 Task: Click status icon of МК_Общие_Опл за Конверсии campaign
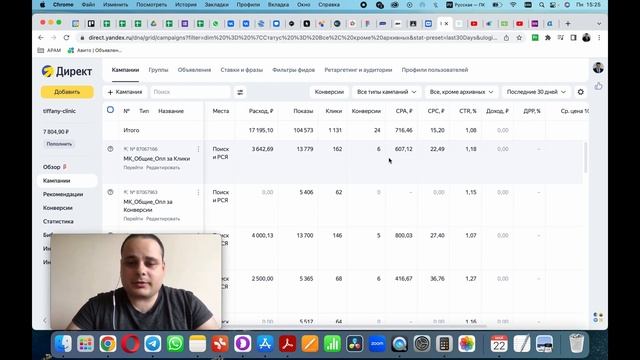point(110,192)
